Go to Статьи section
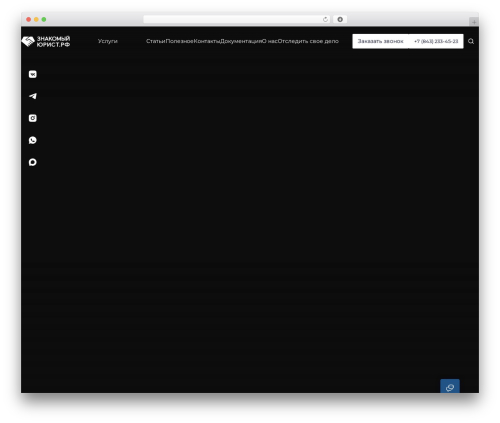 [x=156, y=41]
